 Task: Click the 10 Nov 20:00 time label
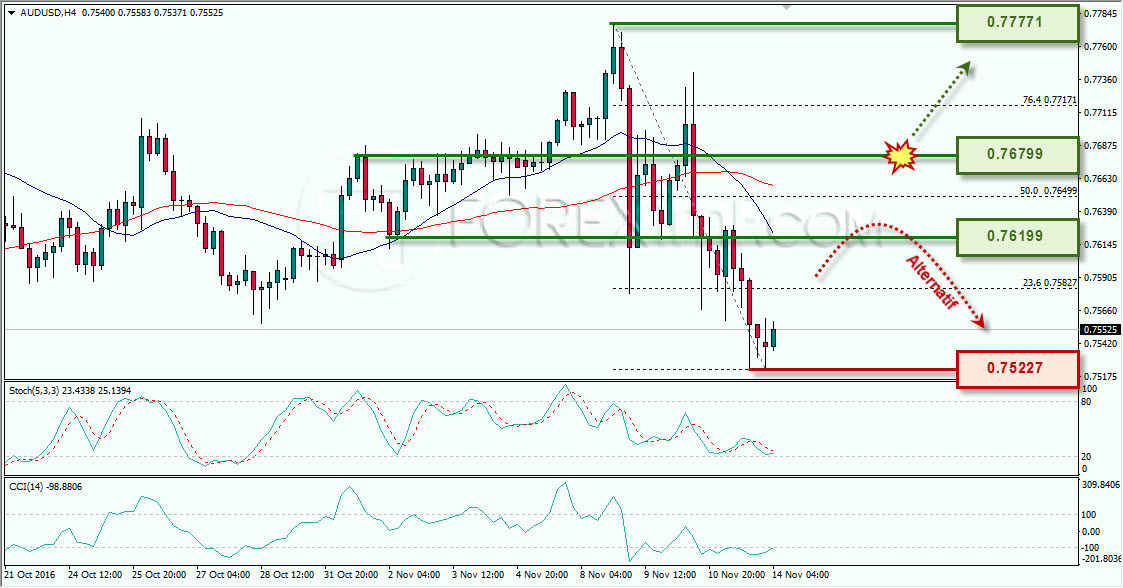[736, 574]
